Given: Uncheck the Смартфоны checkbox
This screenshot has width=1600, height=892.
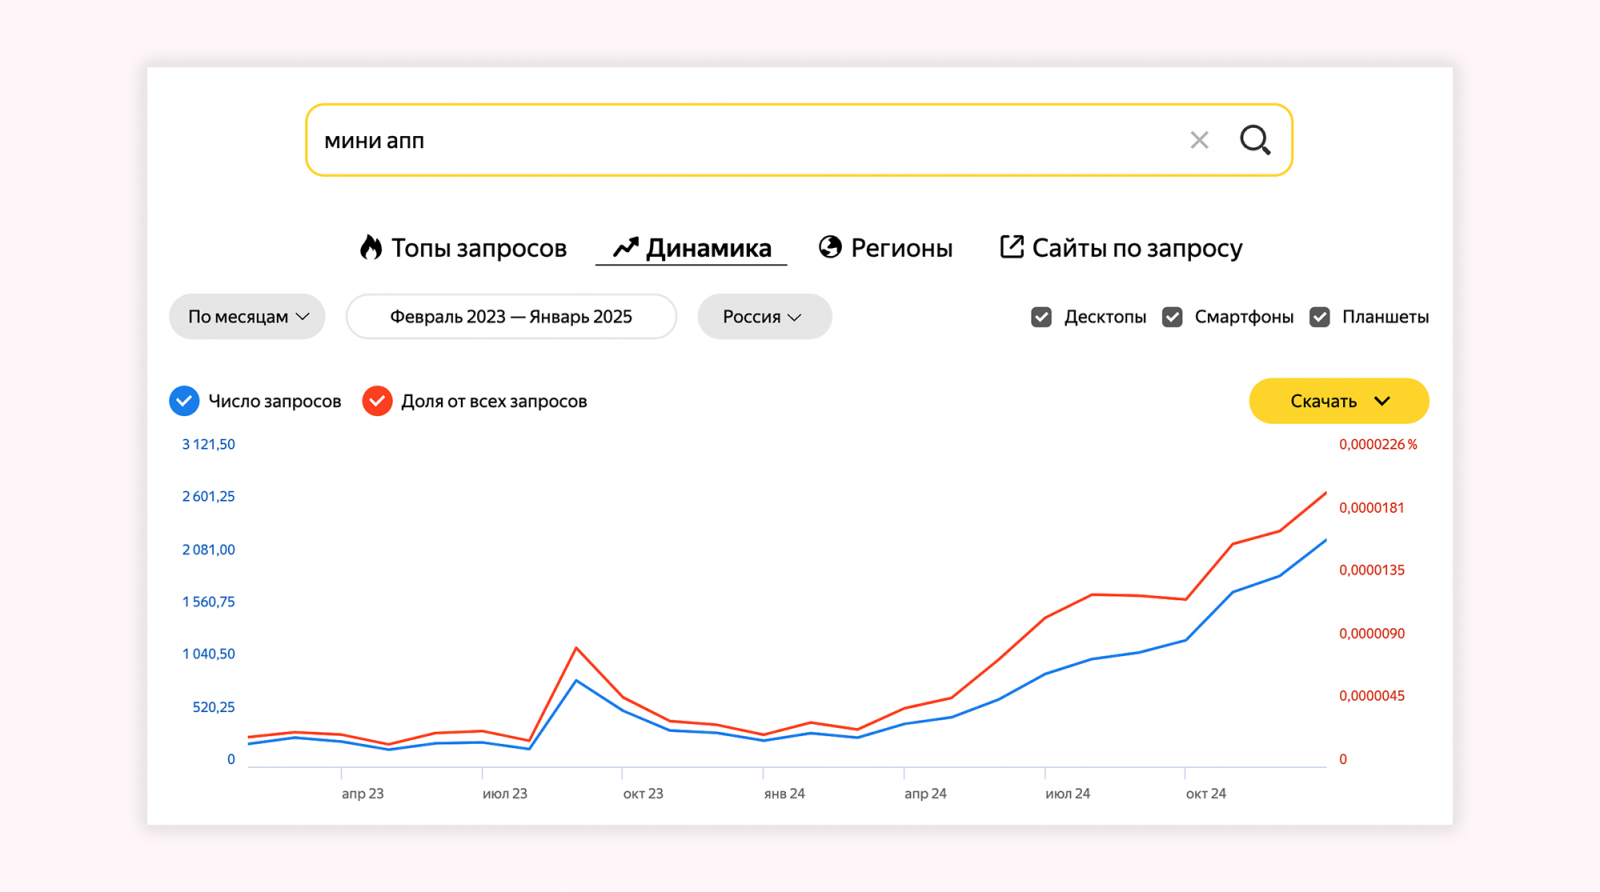Looking at the screenshot, I should point(1172,317).
